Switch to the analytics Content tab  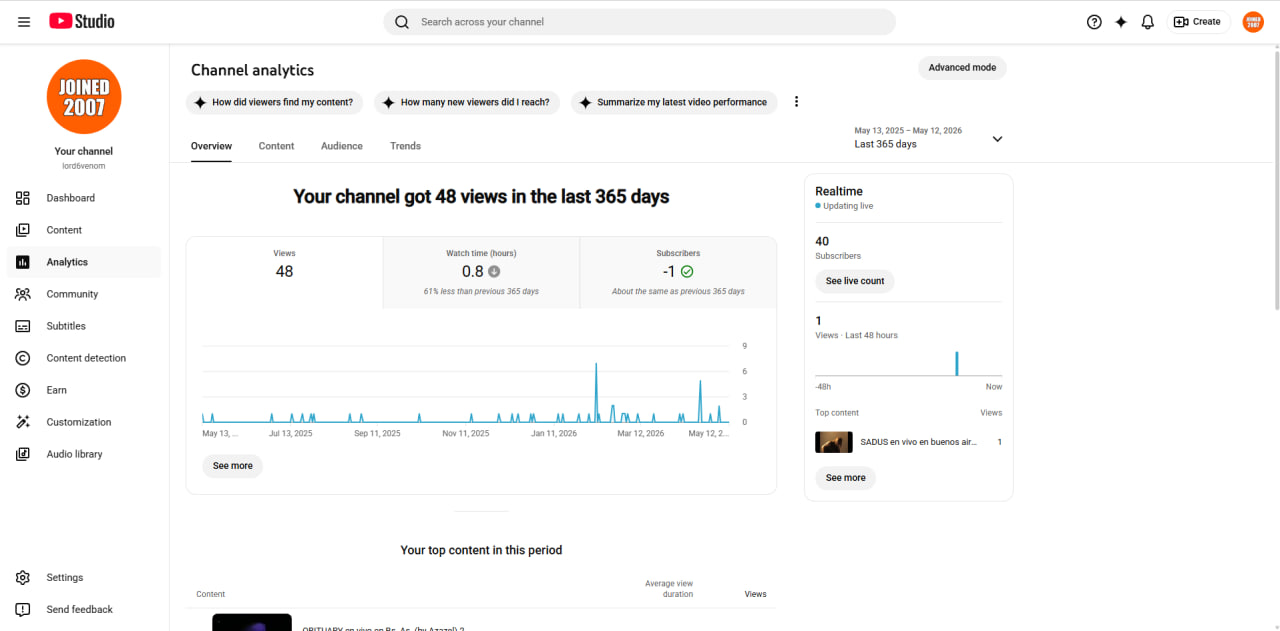coord(276,146)
